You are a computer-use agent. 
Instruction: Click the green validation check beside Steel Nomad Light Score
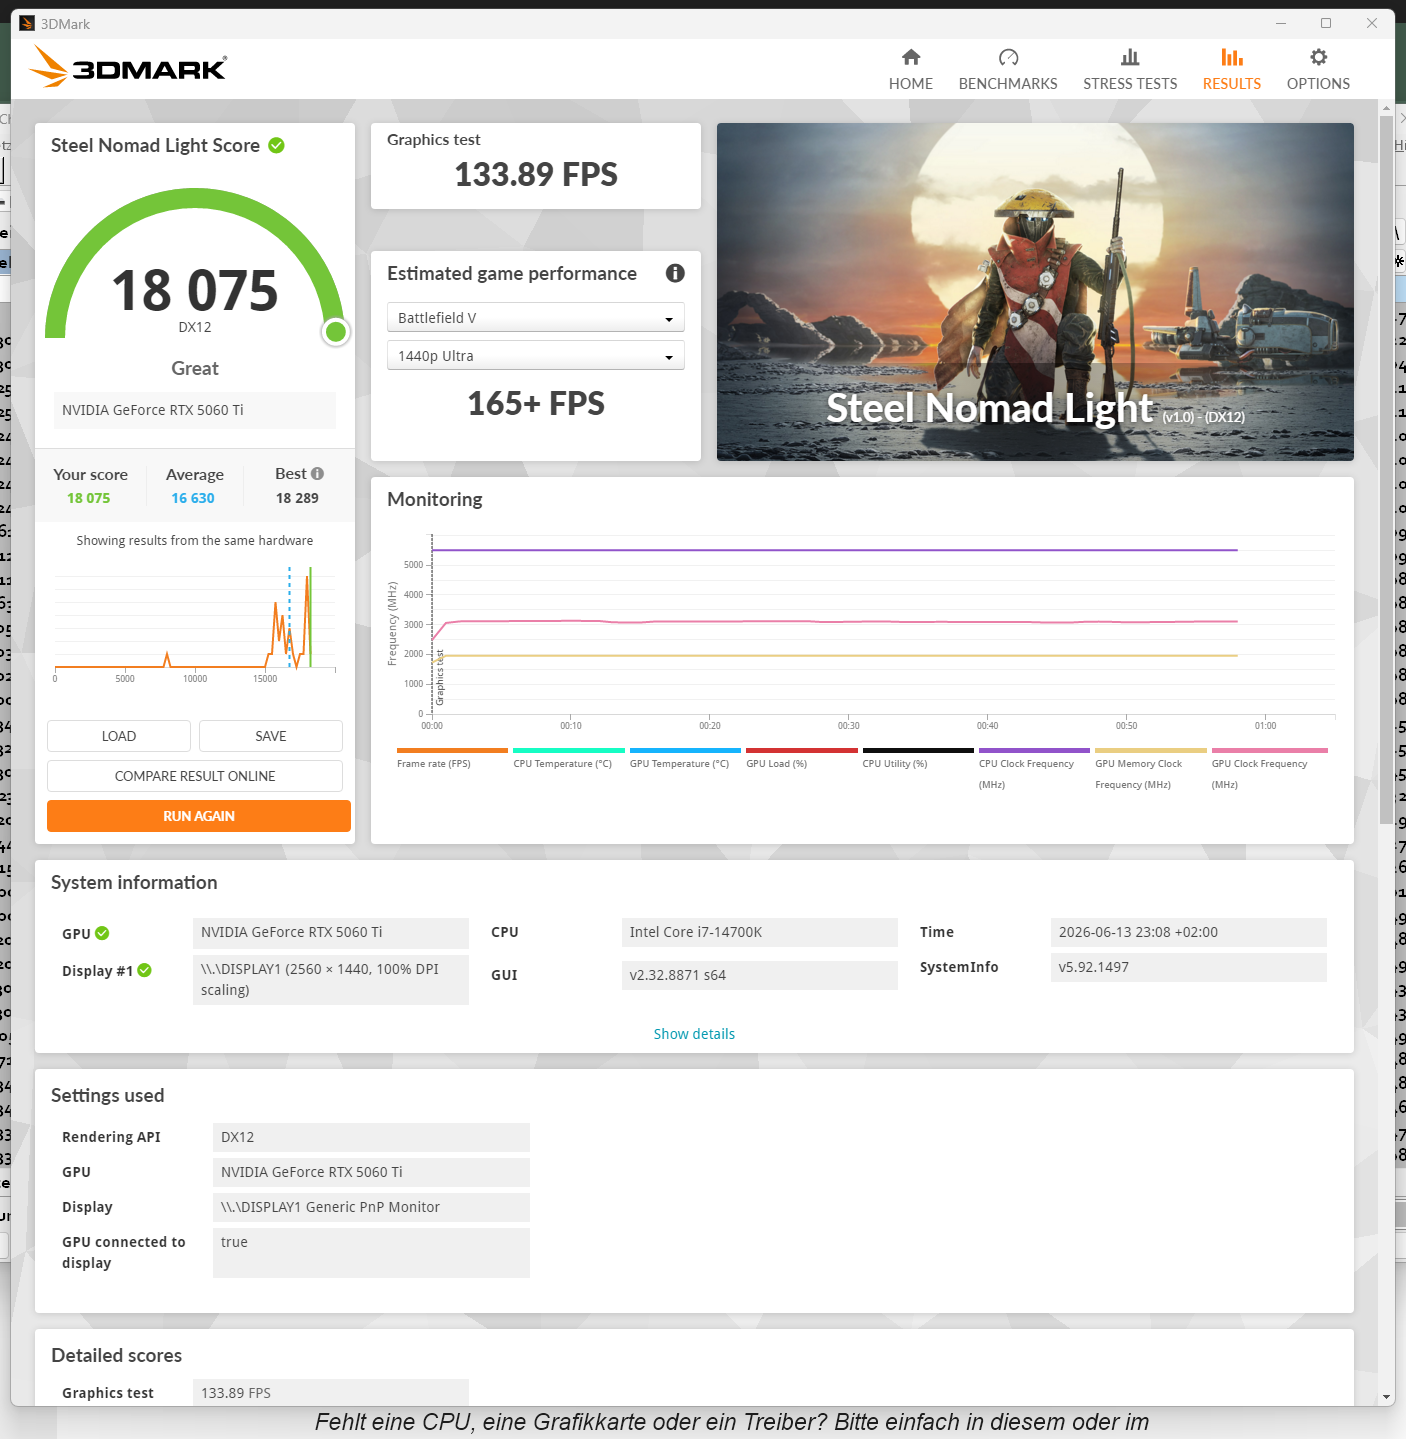[277, 146]
